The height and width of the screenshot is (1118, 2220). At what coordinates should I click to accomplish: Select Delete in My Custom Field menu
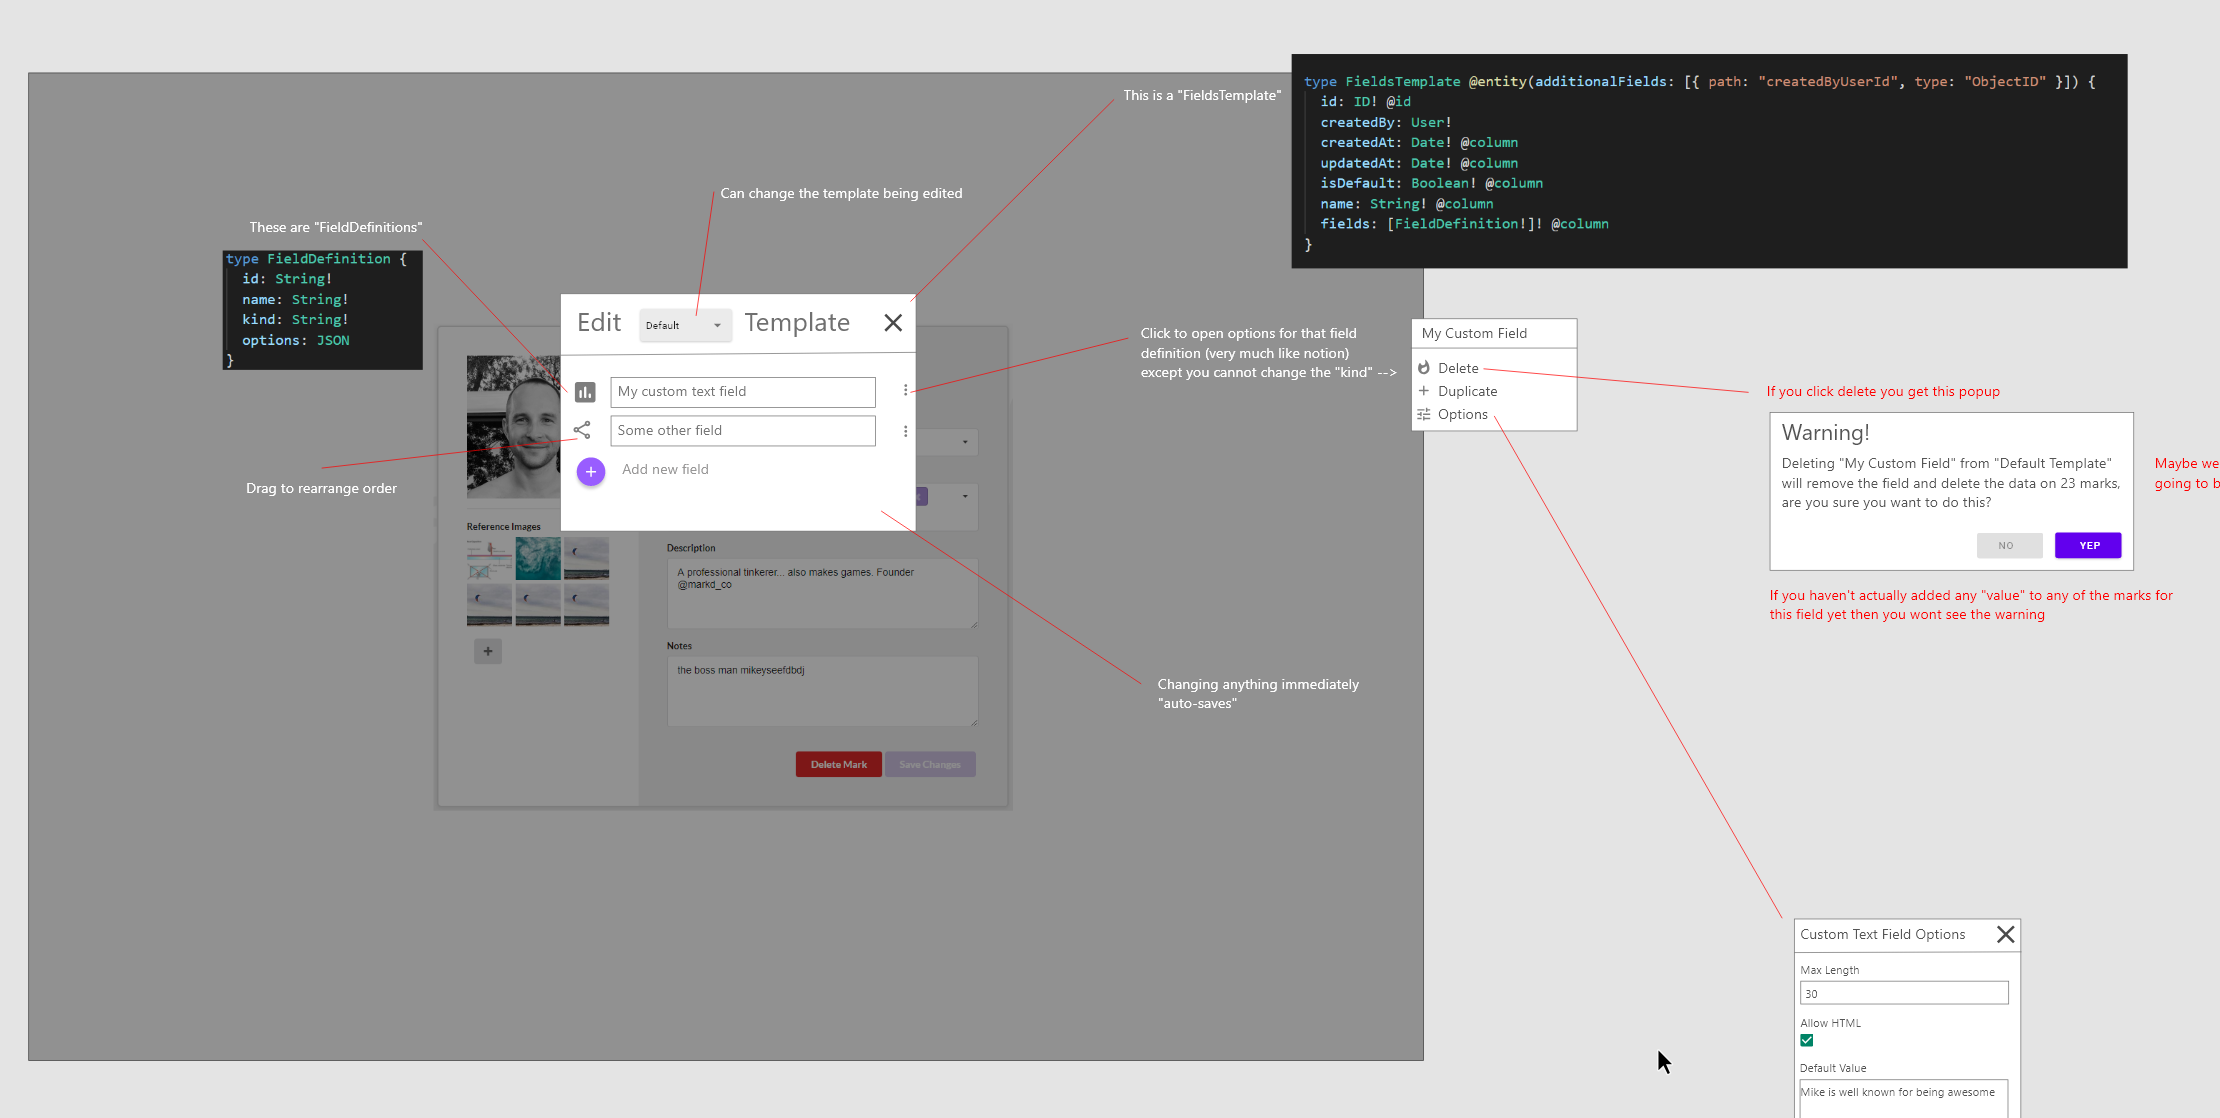click(1457, 368)
